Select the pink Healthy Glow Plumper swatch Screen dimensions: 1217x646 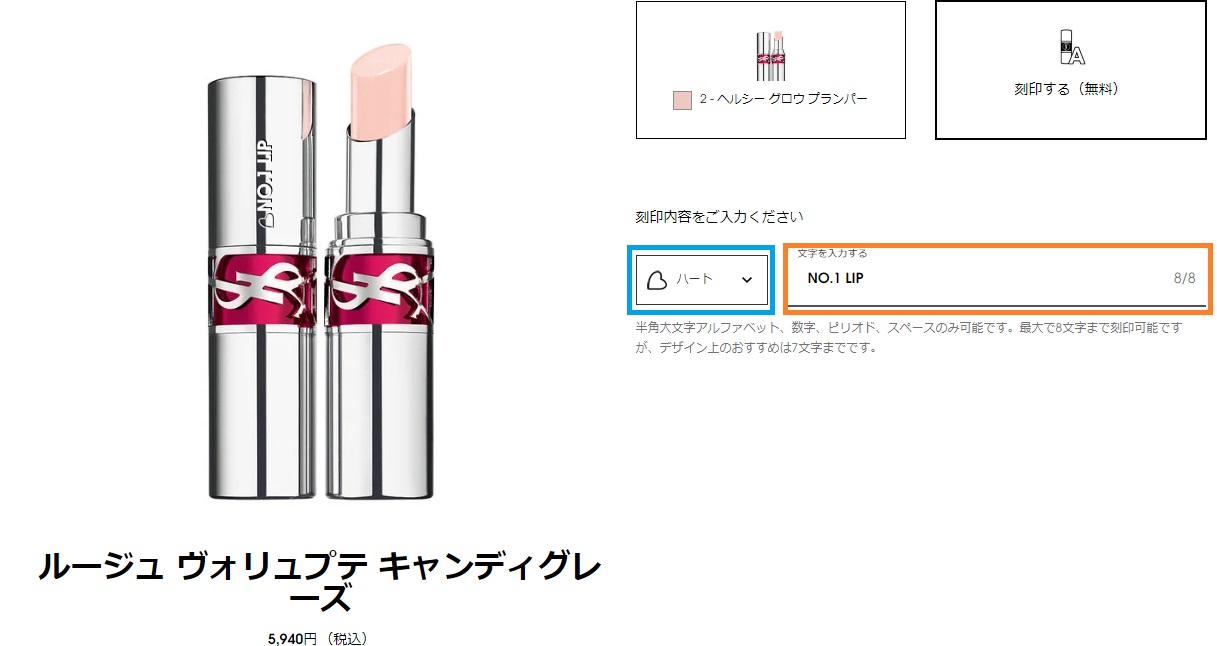(x=682, y=100)
